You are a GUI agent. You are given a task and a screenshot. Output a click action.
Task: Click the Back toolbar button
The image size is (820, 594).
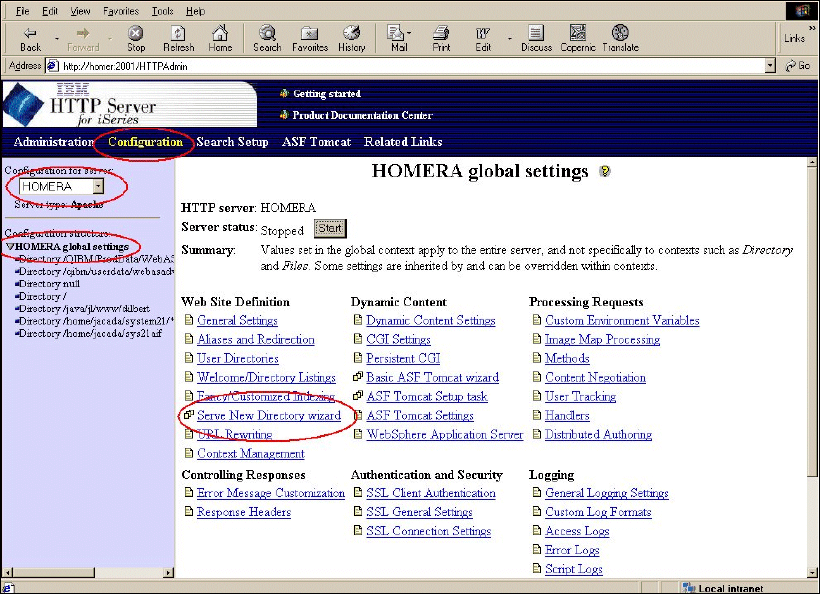click(30, 39)
